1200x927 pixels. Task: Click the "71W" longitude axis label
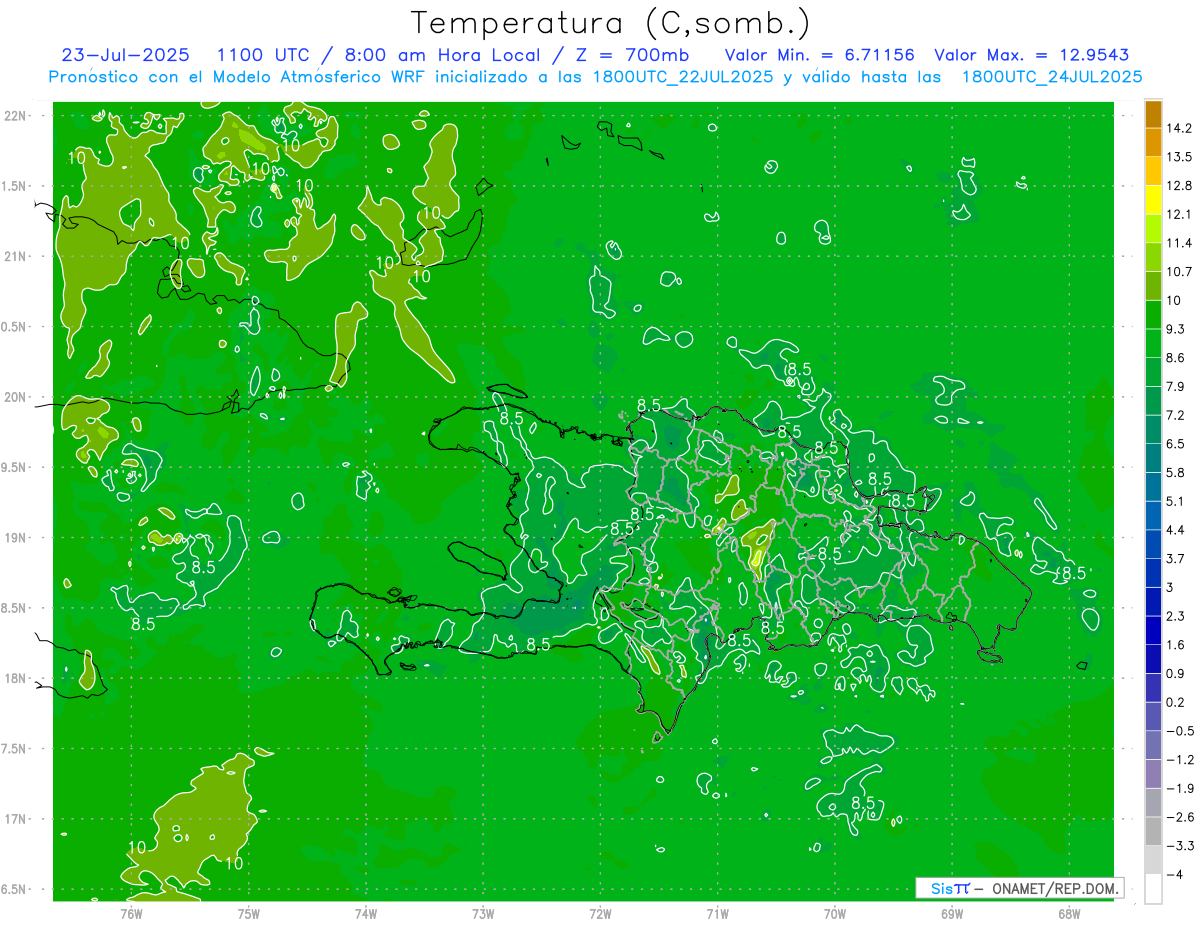coord(717,913)
